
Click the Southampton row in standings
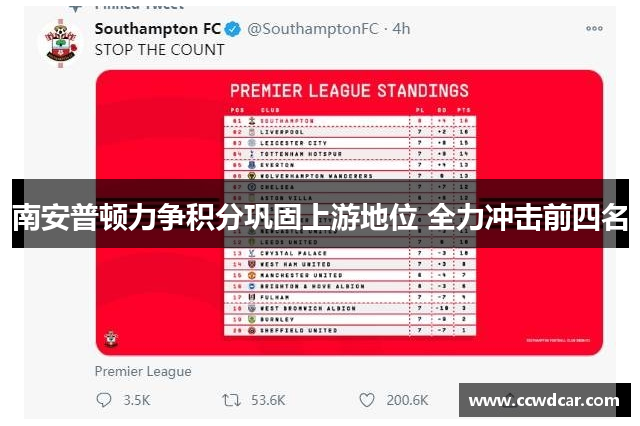350,121
